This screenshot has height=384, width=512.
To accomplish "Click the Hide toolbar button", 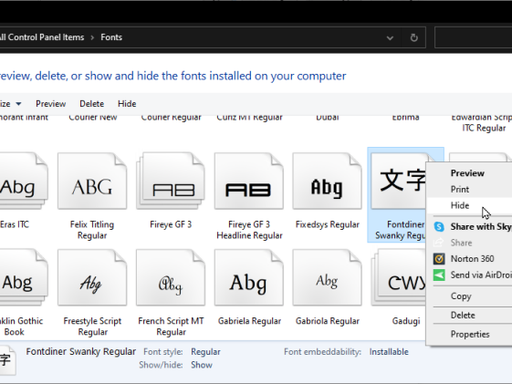I will click(x=127, y=104).
